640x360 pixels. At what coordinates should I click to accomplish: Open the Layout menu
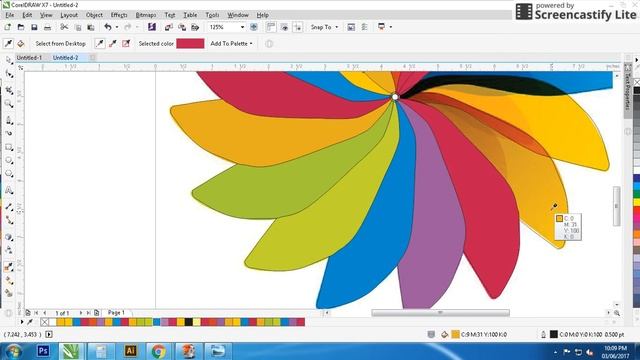click(69, 15)
